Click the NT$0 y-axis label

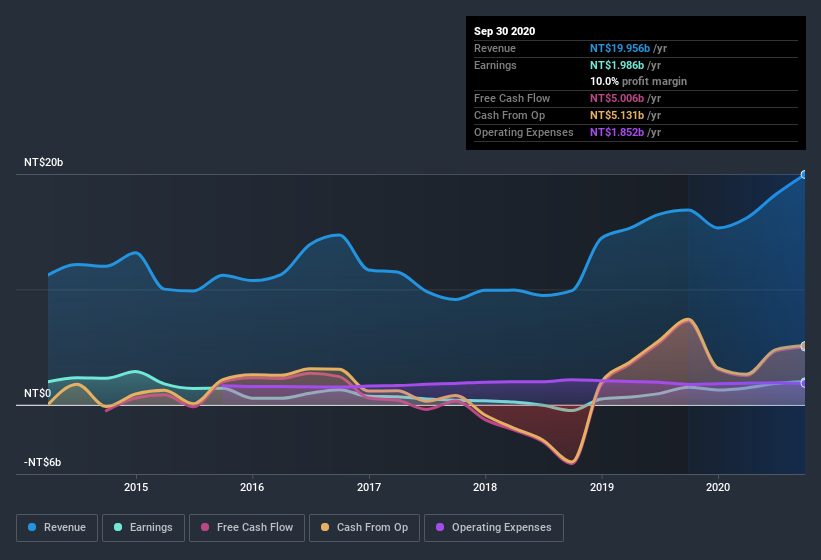coord(38,393)
